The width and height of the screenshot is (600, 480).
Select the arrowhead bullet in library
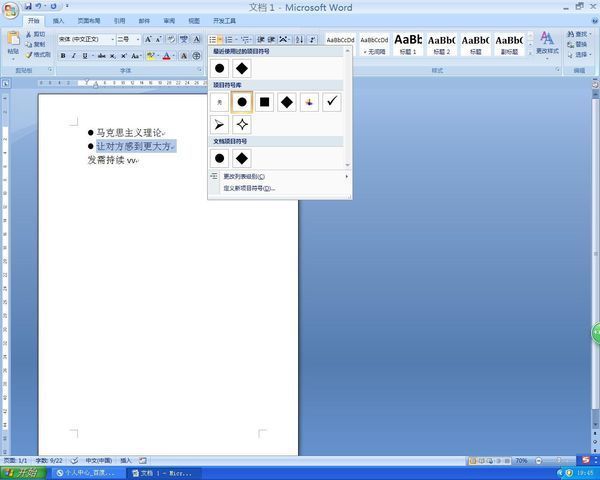click(x=219, y=124)
